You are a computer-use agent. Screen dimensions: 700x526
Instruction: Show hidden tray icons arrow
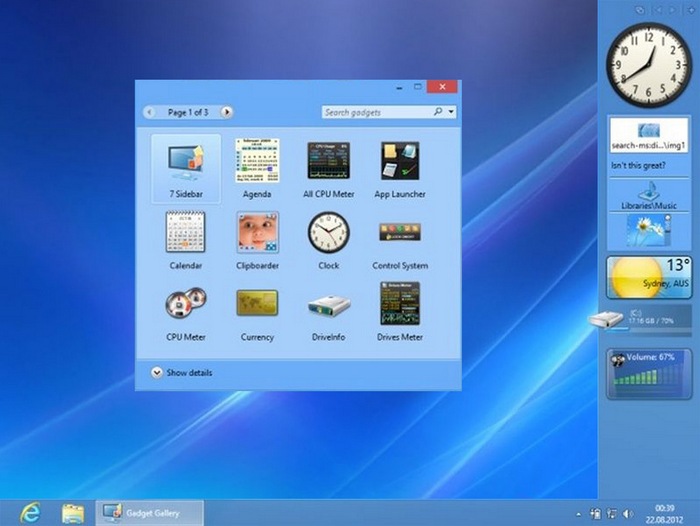click(x=579, y=514)
